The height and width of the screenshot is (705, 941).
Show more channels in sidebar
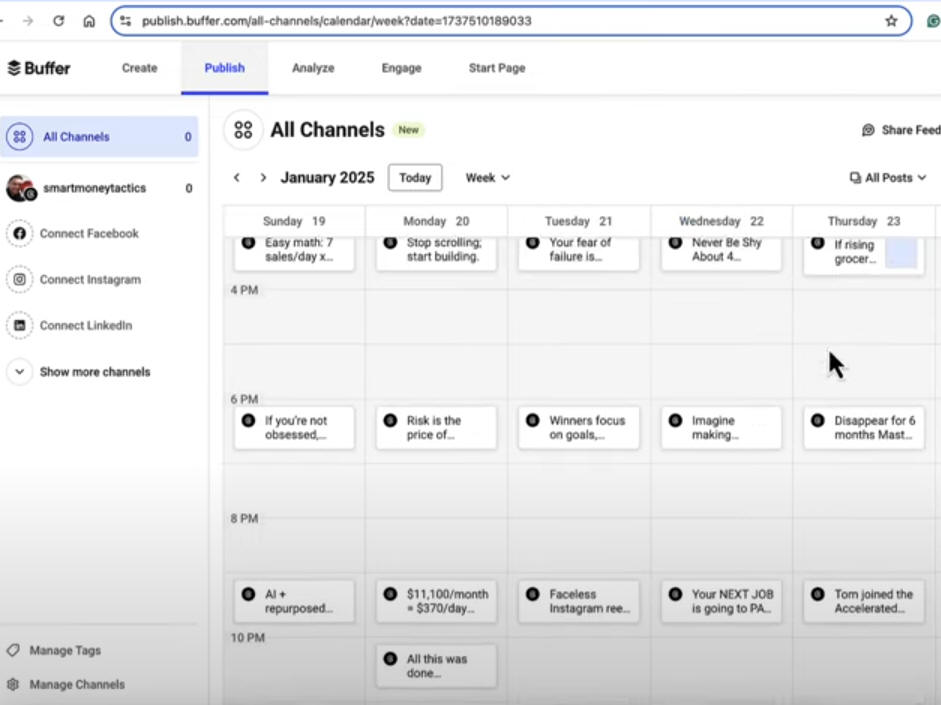[x=95, y=372]
